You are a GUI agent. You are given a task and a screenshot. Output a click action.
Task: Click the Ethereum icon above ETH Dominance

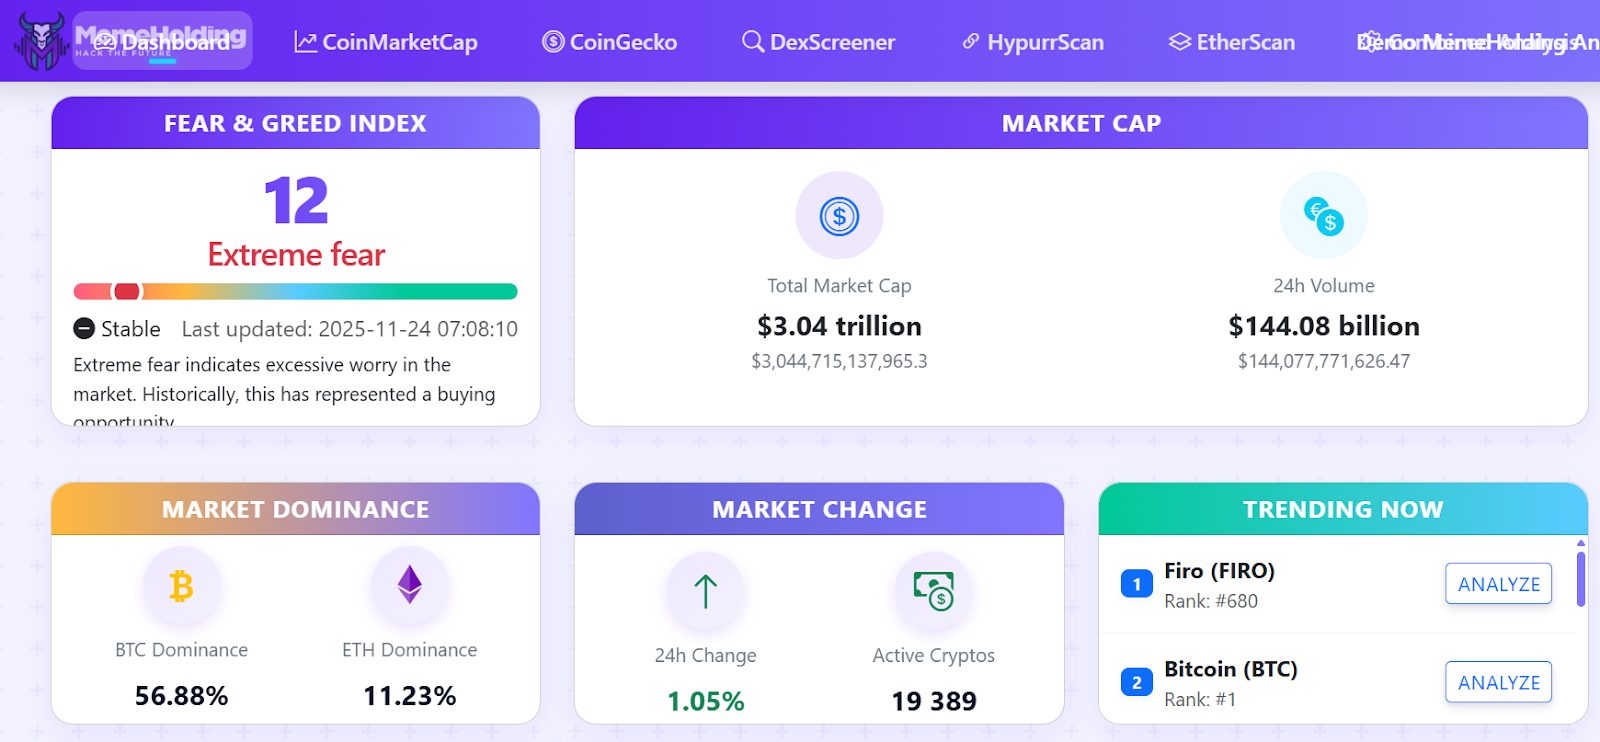point(410,585)
